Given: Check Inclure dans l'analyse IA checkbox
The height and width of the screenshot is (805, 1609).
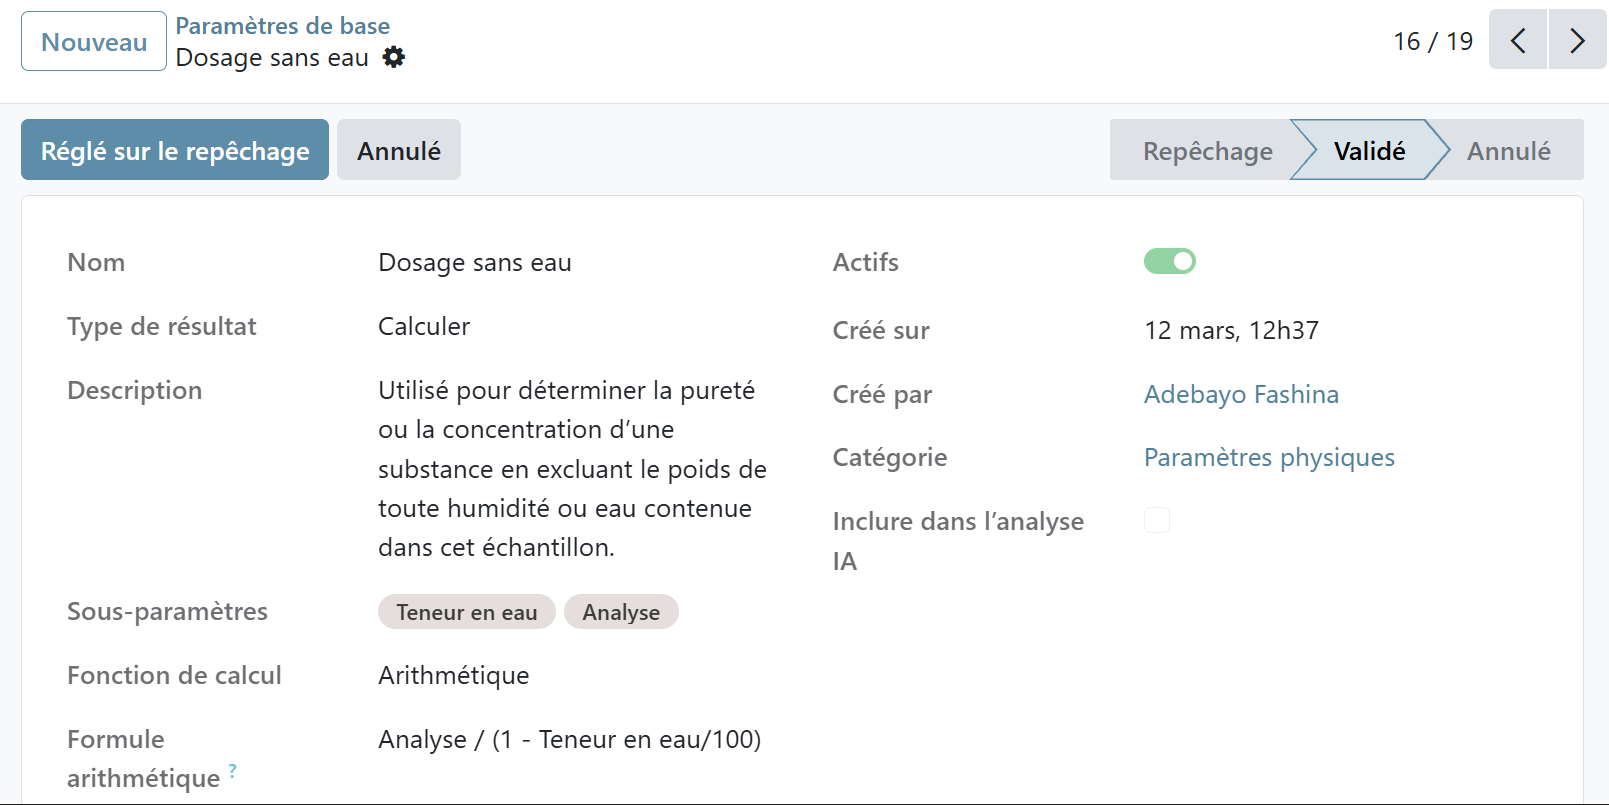Looking at the screenshot, I should pyautogui.click(x=1157, y=520).
